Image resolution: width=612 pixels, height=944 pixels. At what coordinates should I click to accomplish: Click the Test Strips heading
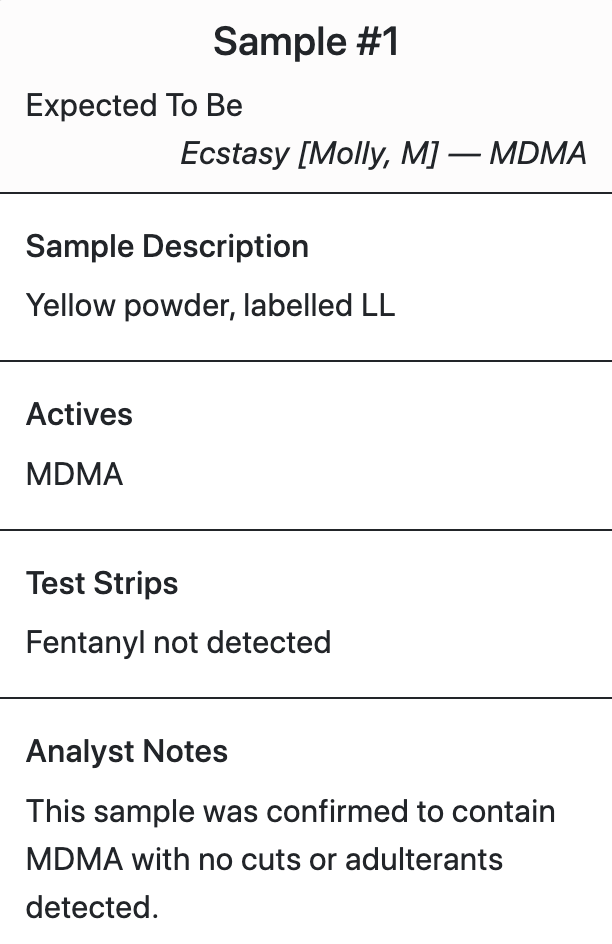tap(102, 583)
